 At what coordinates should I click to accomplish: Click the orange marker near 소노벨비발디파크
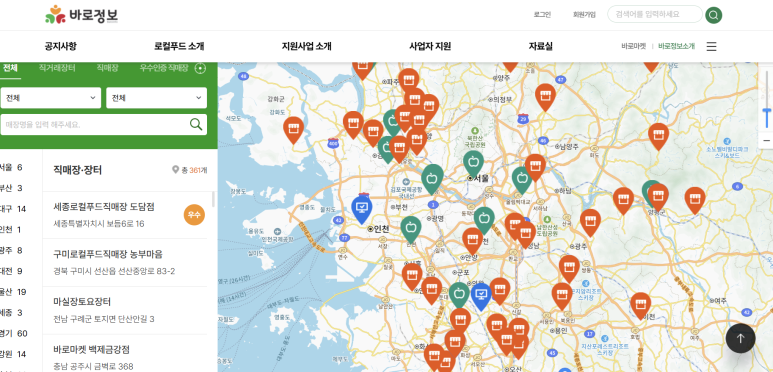[x=658, y=136]
